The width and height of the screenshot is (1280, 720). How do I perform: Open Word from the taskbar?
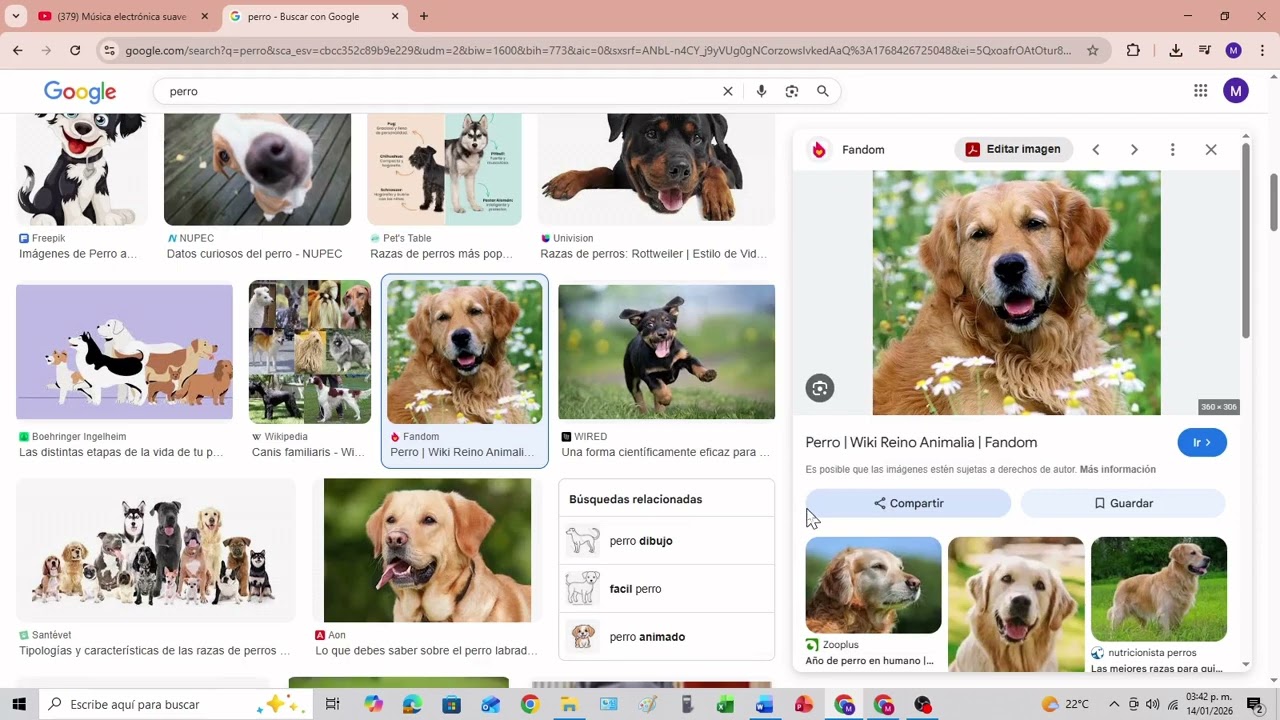pos(765,704)
